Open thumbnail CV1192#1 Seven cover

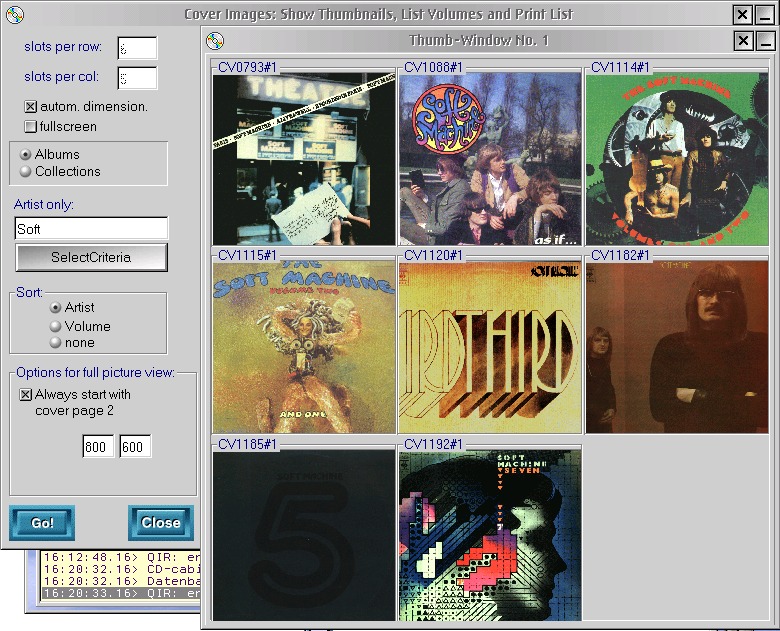point(490,535)
